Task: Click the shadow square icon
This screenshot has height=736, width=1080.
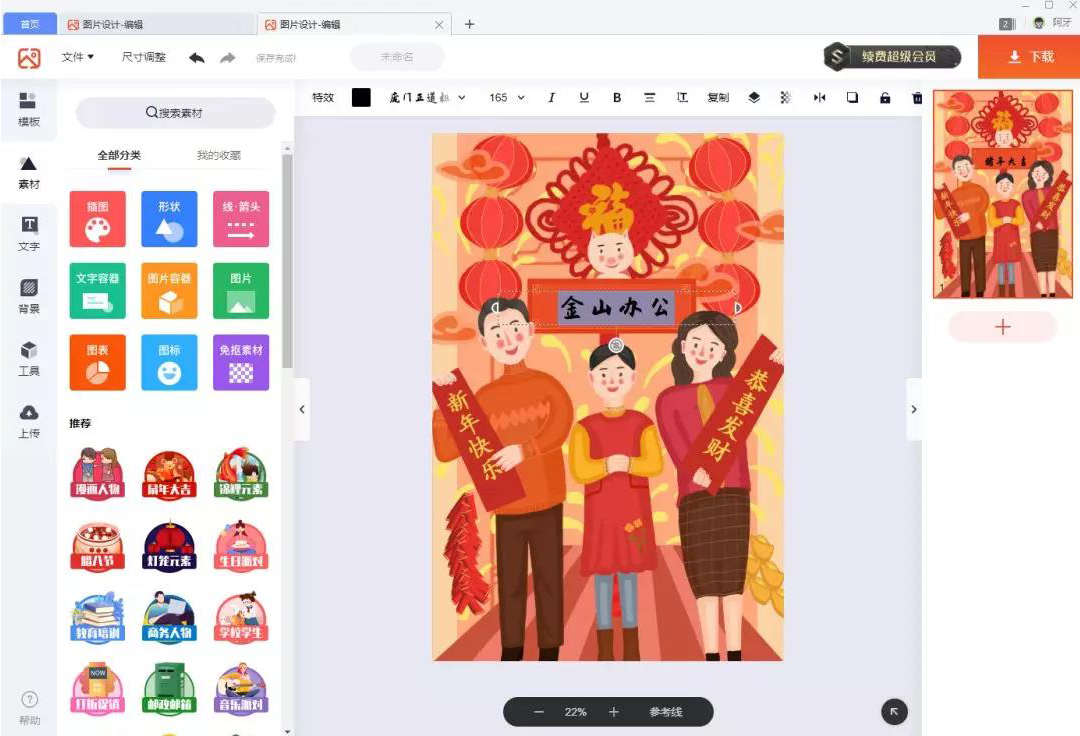Action: tap(852, 98)
